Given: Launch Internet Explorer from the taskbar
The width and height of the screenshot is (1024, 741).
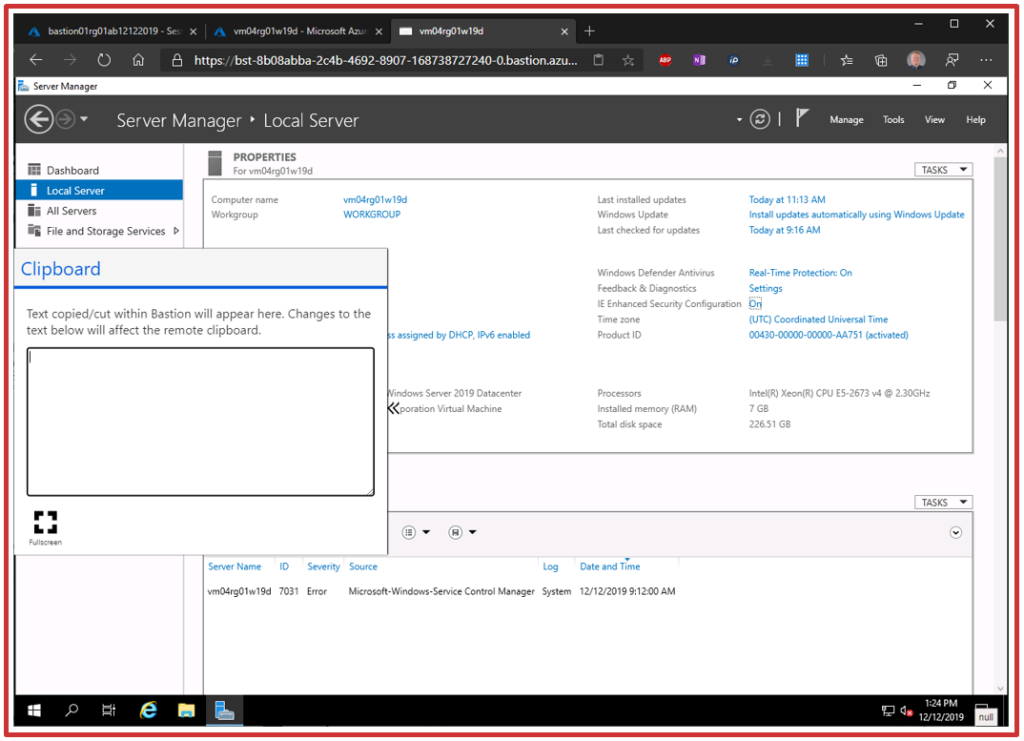Looking at the screenshot, I should tap(148, 710).
